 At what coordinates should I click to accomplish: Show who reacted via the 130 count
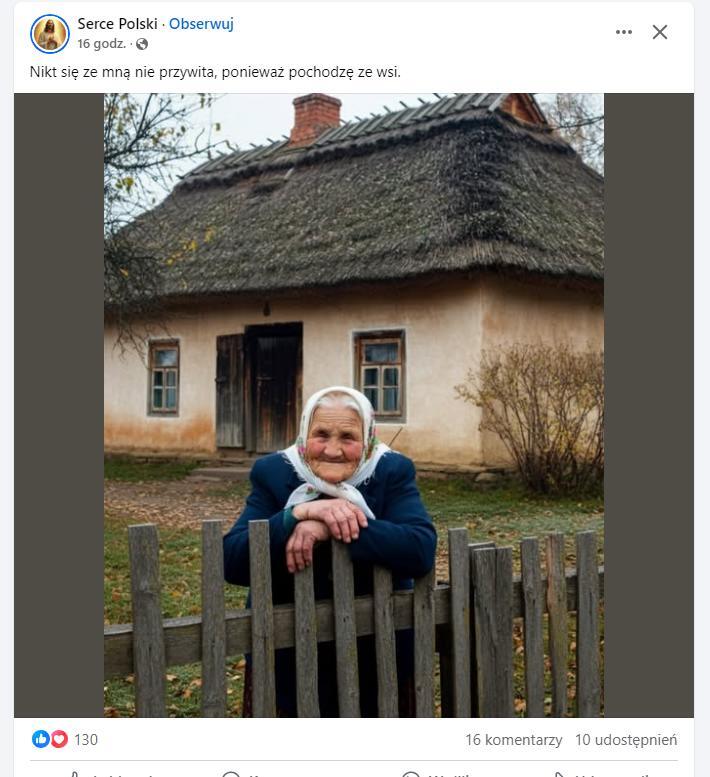point(86,739)
